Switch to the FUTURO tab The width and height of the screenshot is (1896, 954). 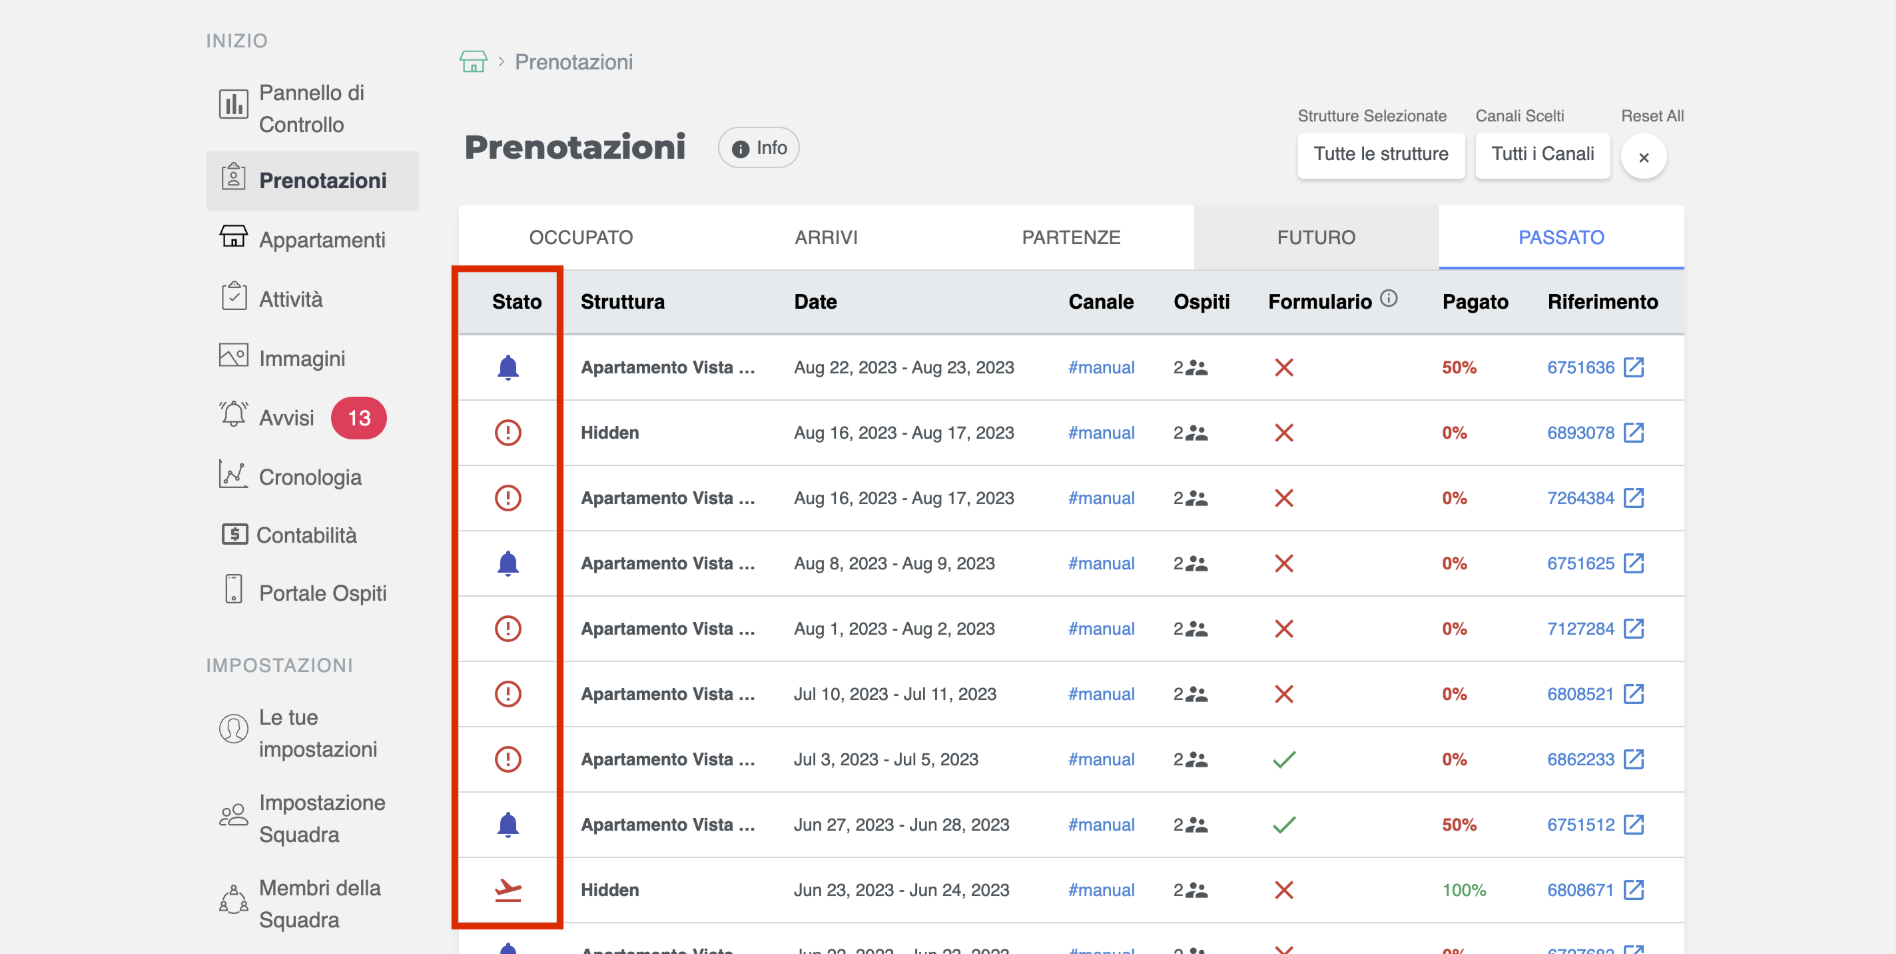[x=1316, y=238]
